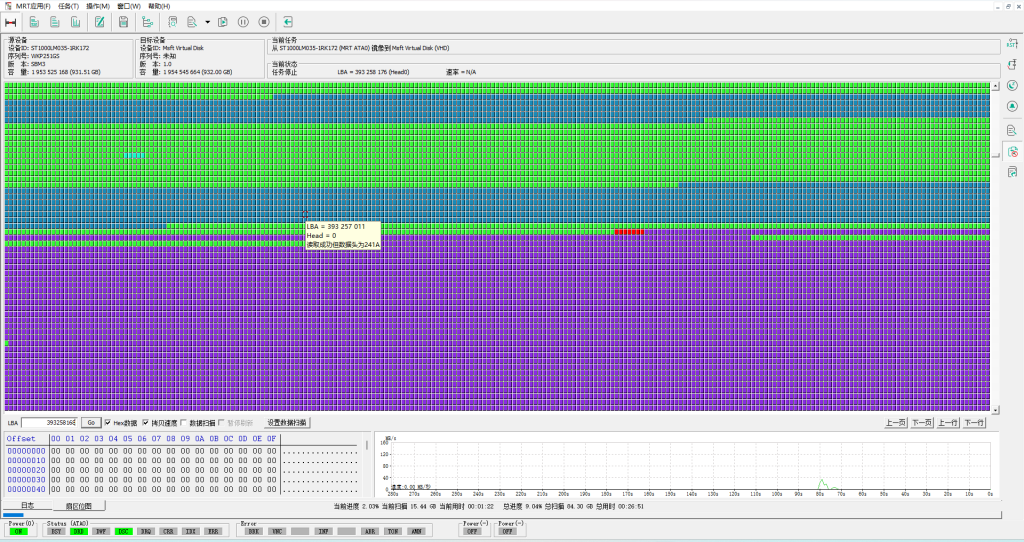Click the ERR status indicator
The height and width of the screenshot is (542, 1024).
coord(213,531)
